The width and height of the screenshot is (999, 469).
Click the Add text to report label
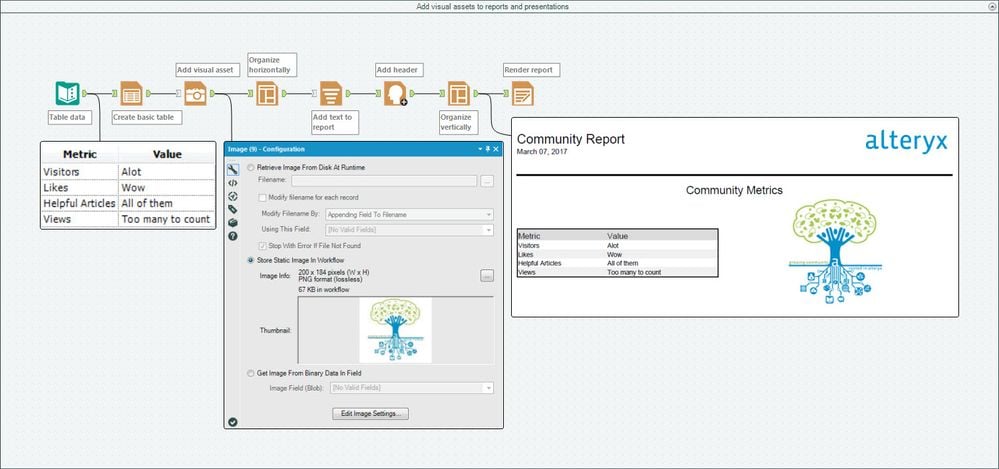(335, 122)
